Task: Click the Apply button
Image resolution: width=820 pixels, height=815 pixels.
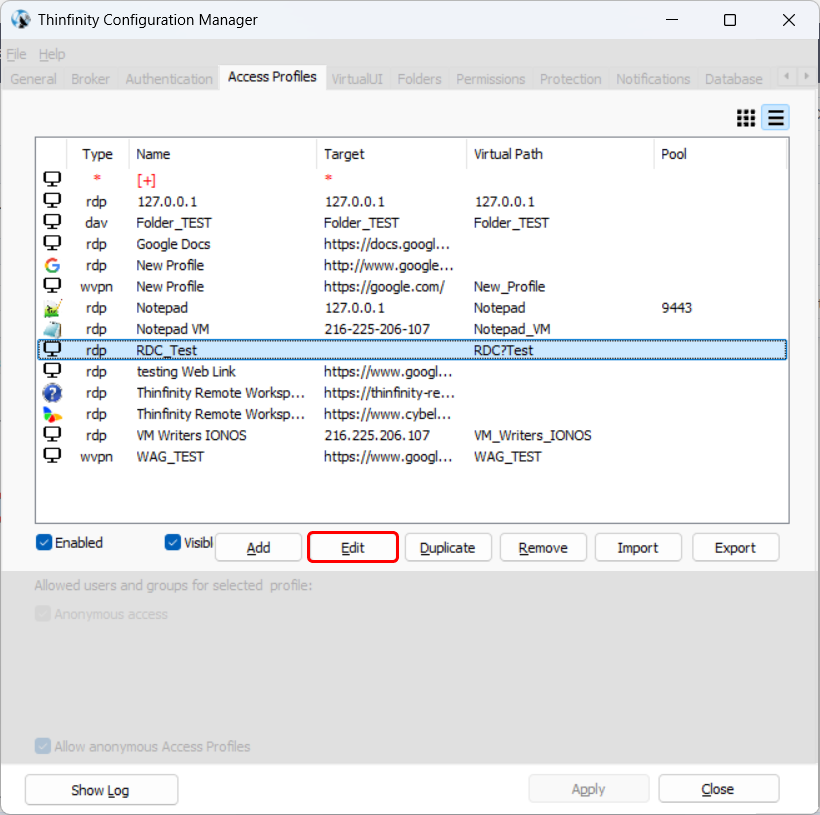Action: point(589,789)
